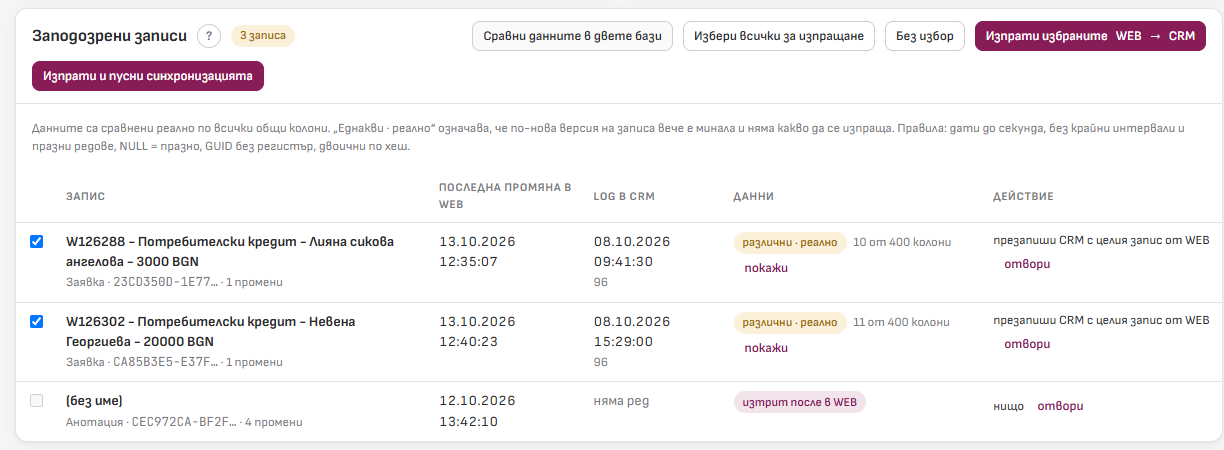Click the 'LOG В CRM' column header
Image resolution: width=1224 pixels, height=450 pixels.
(624, 197)
